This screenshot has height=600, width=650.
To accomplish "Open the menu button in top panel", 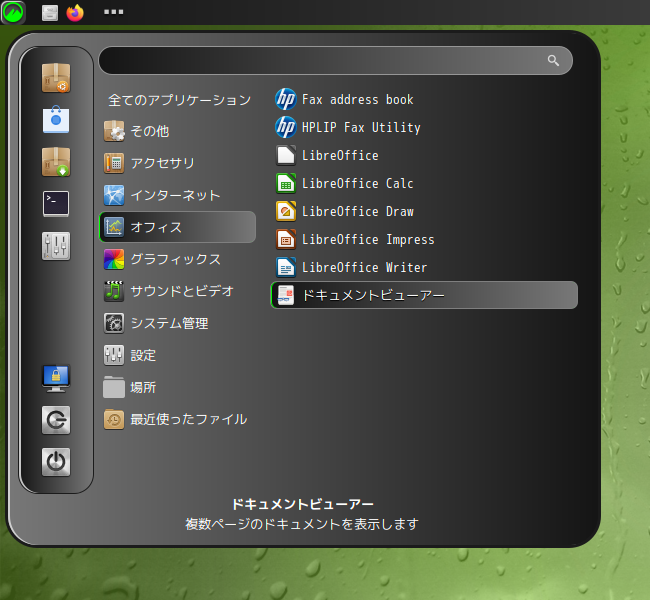I will 13,12.
